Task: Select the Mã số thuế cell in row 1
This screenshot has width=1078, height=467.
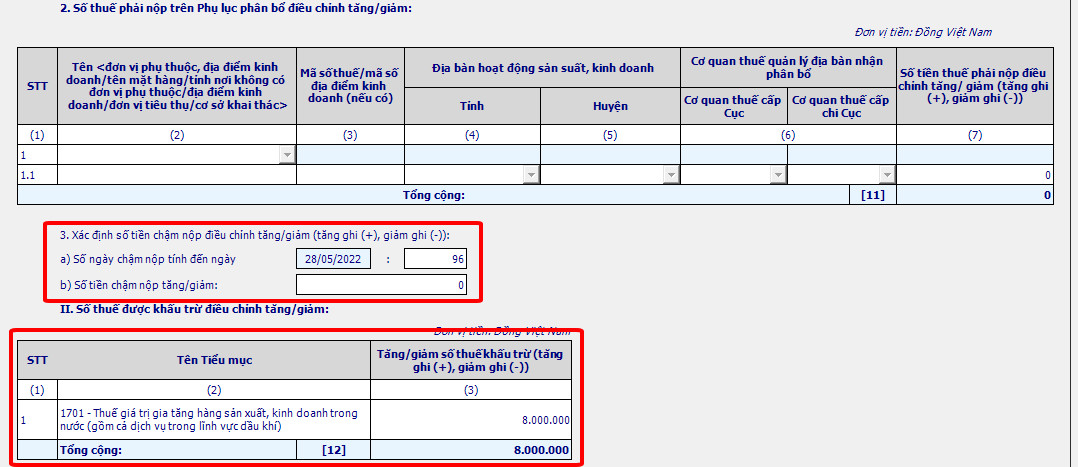Action: coord(350,155)
